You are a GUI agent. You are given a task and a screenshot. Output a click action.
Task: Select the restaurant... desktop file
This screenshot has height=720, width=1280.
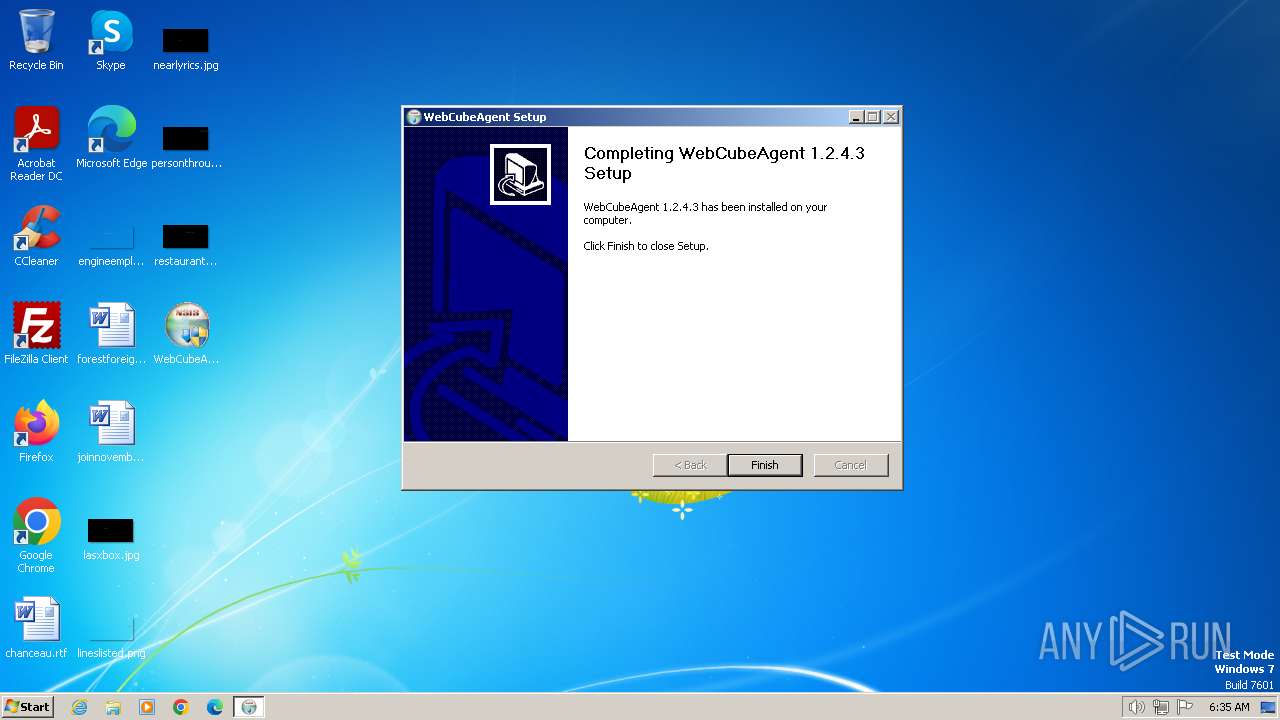coord(186,244)
